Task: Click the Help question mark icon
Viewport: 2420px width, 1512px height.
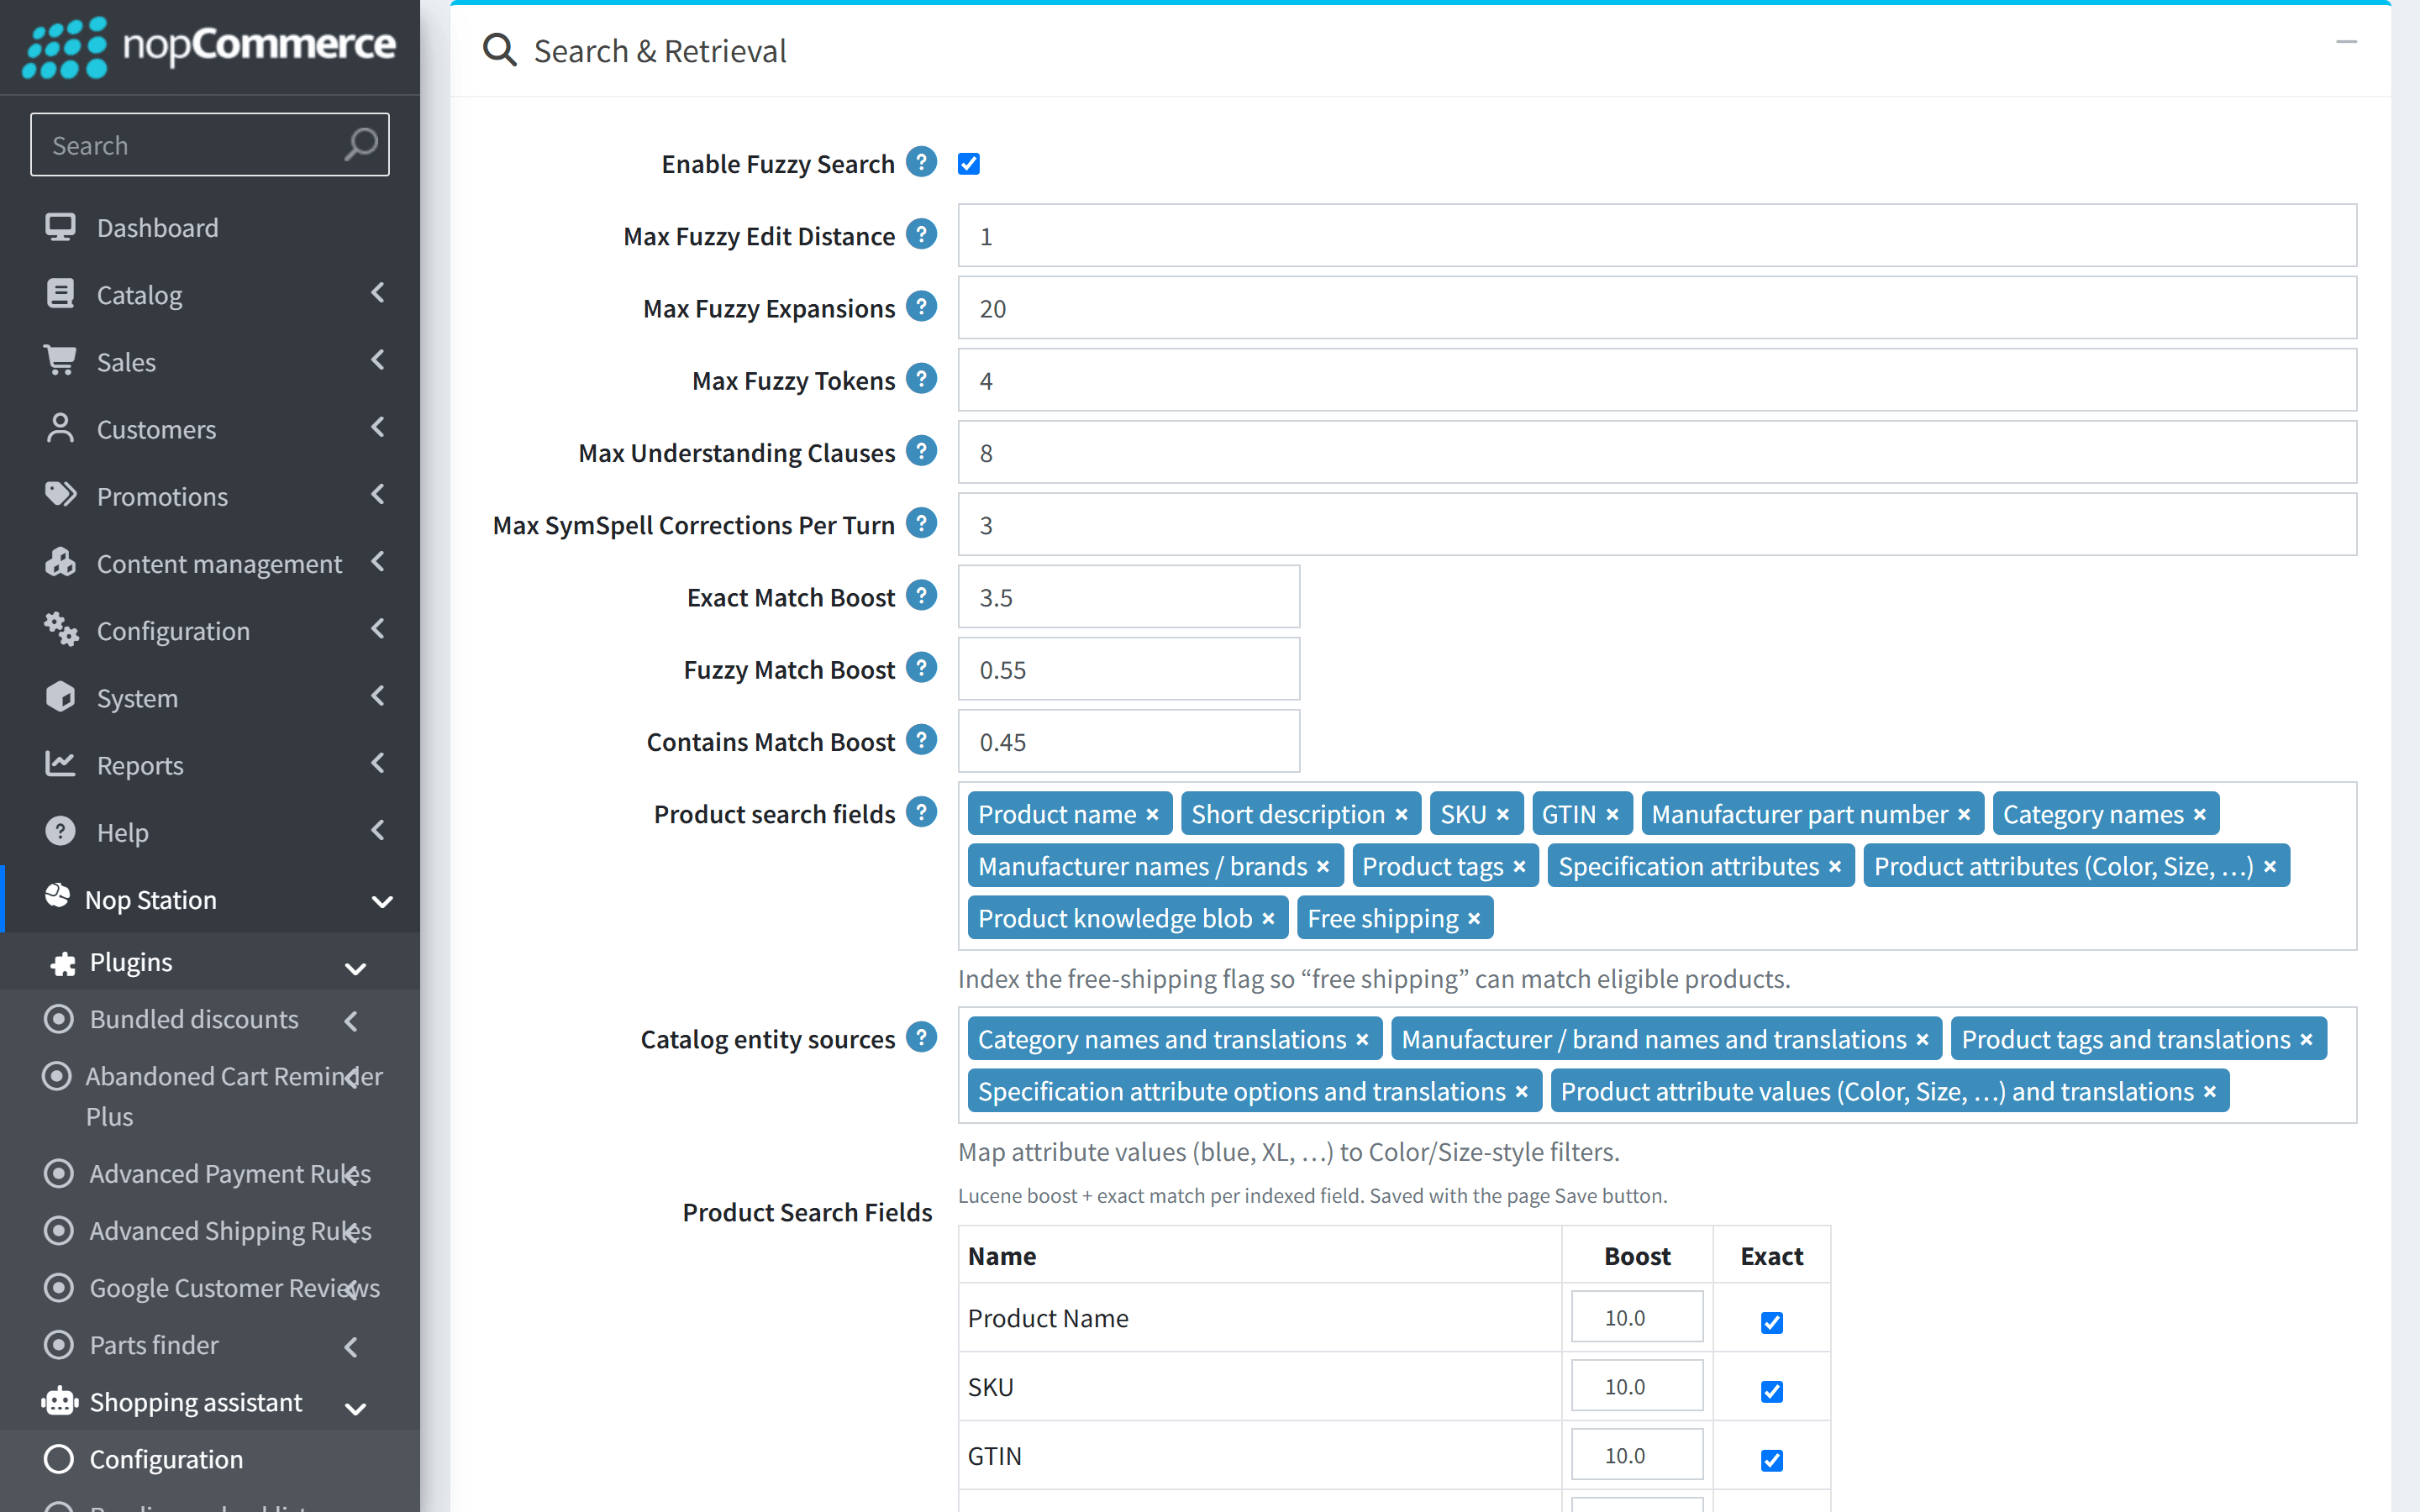Action: click(x=60, y=831)
